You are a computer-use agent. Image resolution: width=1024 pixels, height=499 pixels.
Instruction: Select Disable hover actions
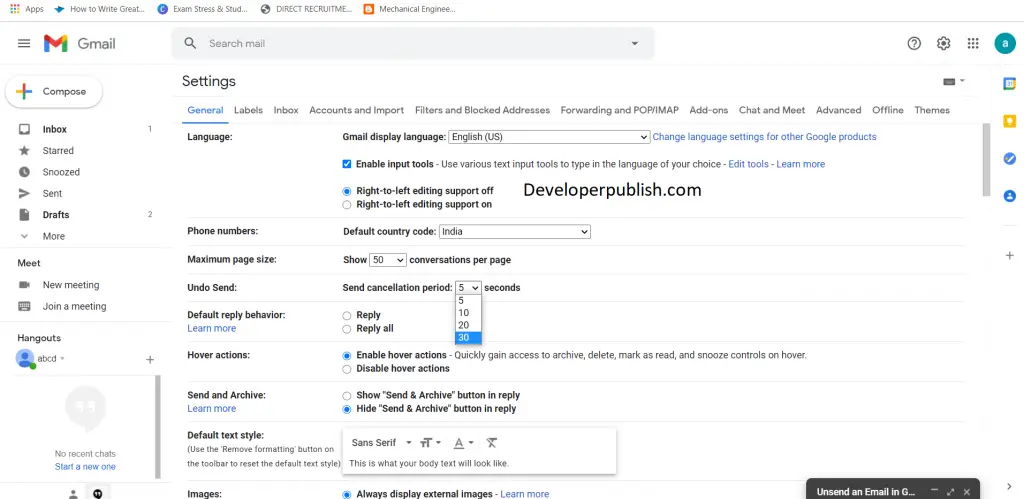(x=347, y=369)
